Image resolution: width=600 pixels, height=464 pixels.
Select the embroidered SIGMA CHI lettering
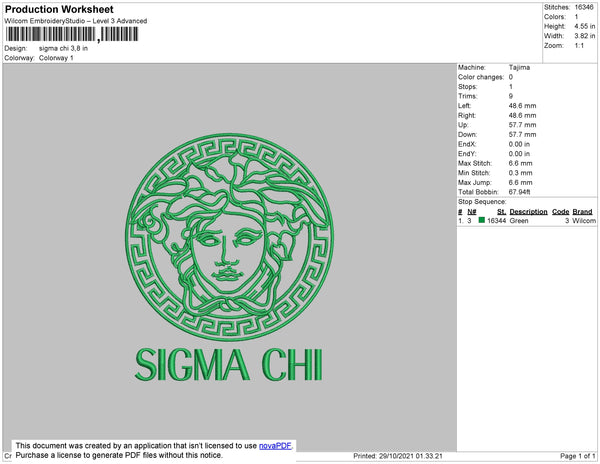[x=229, y=365]
